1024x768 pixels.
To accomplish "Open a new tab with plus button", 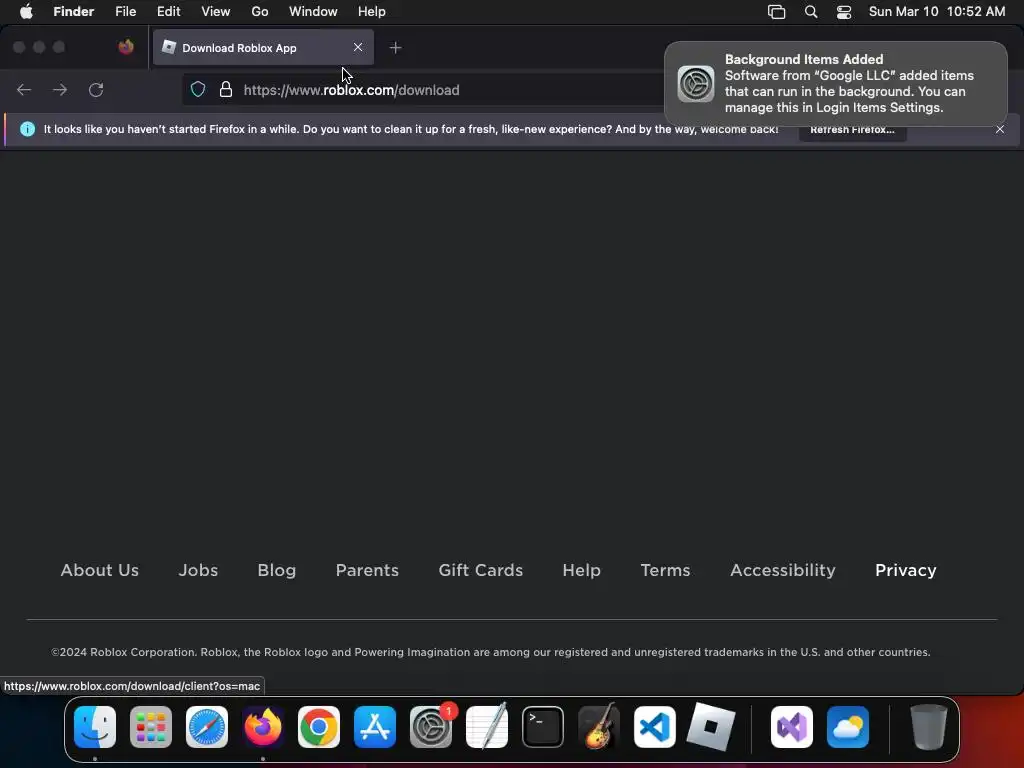I will click(395, 48).
